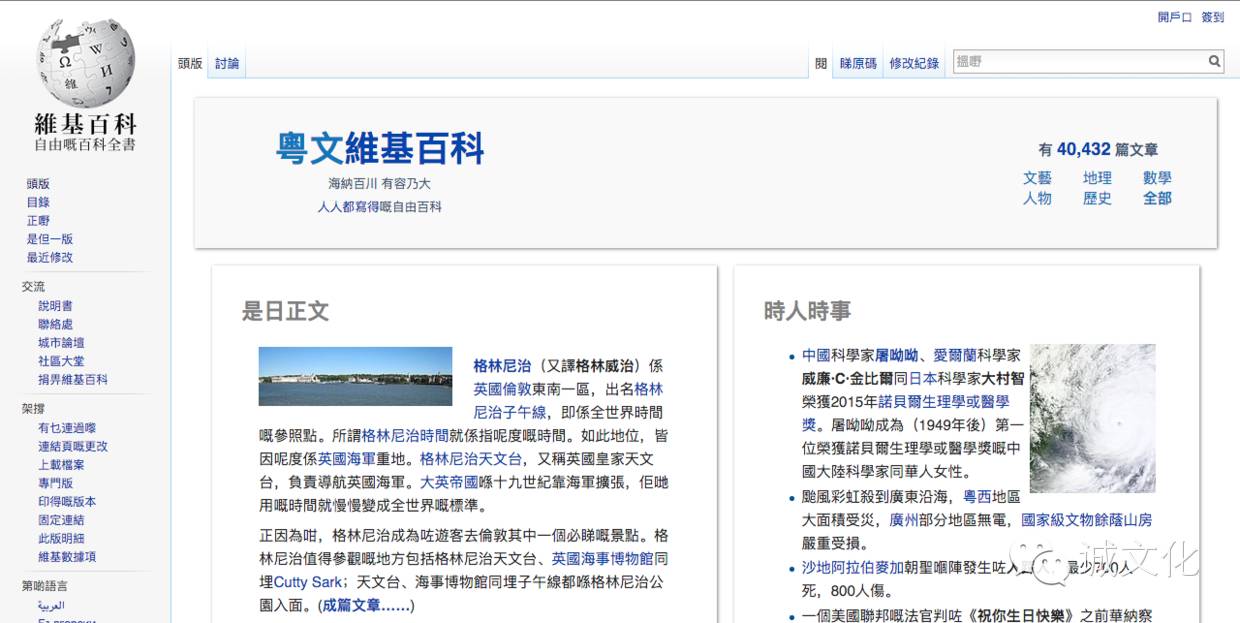Click 捐畀維基百科 donate link
Viewport: 1240px width, 623px height.
coord(73,380)
